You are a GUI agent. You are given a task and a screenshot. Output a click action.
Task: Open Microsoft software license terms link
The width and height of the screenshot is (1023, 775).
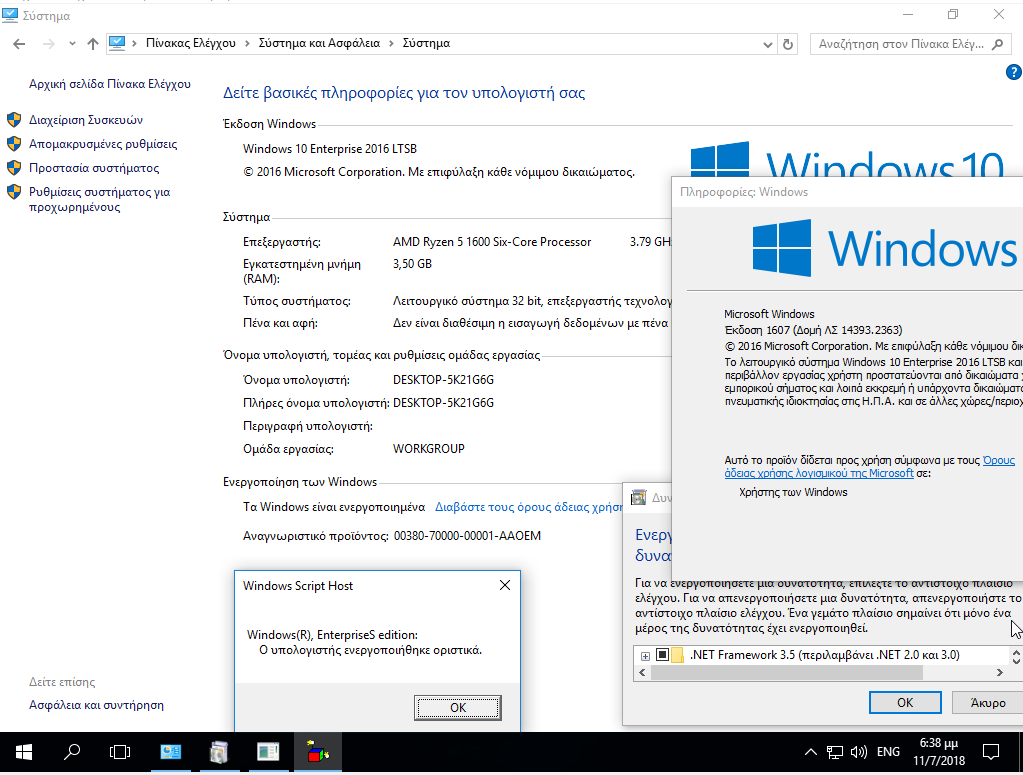pos(870,466)
